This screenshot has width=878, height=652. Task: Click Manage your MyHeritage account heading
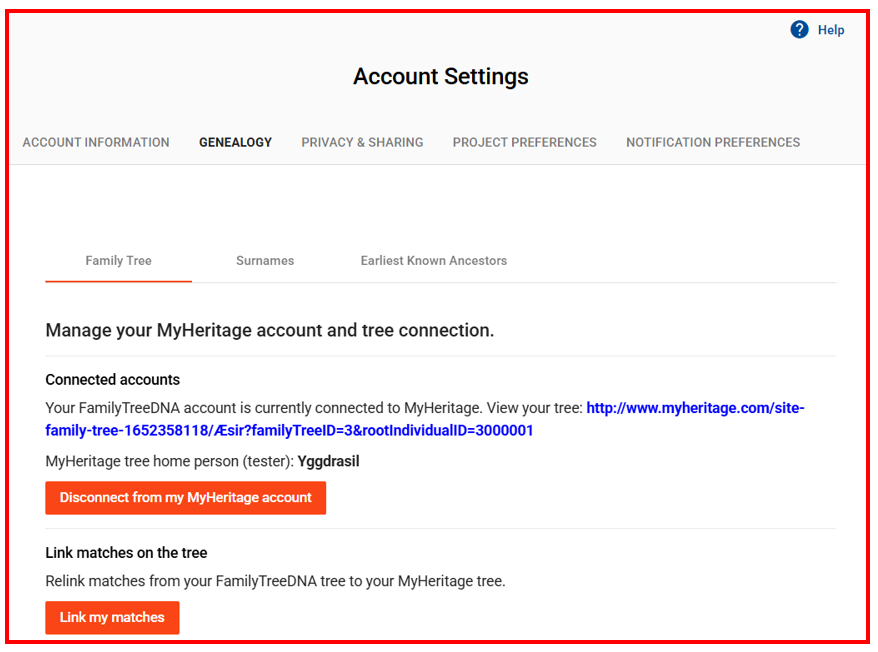269,330
